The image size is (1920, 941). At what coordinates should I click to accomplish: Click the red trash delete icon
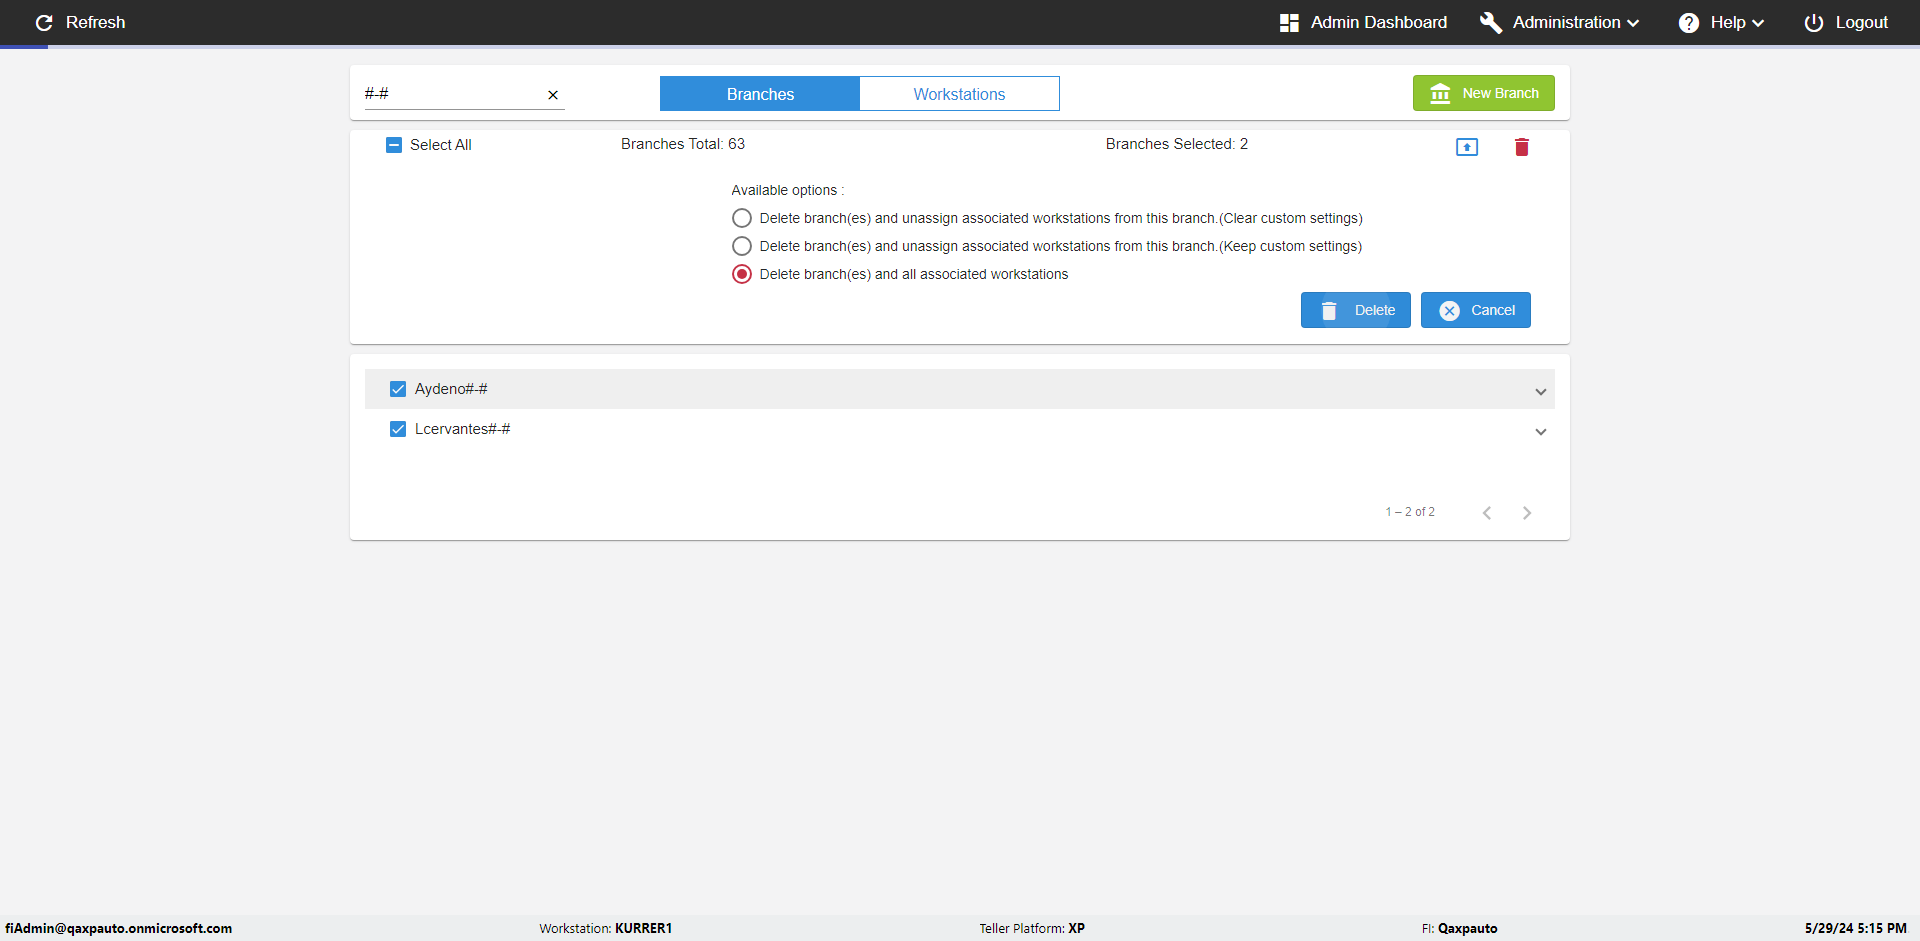pyautogui.click(x=1522, y=147)
